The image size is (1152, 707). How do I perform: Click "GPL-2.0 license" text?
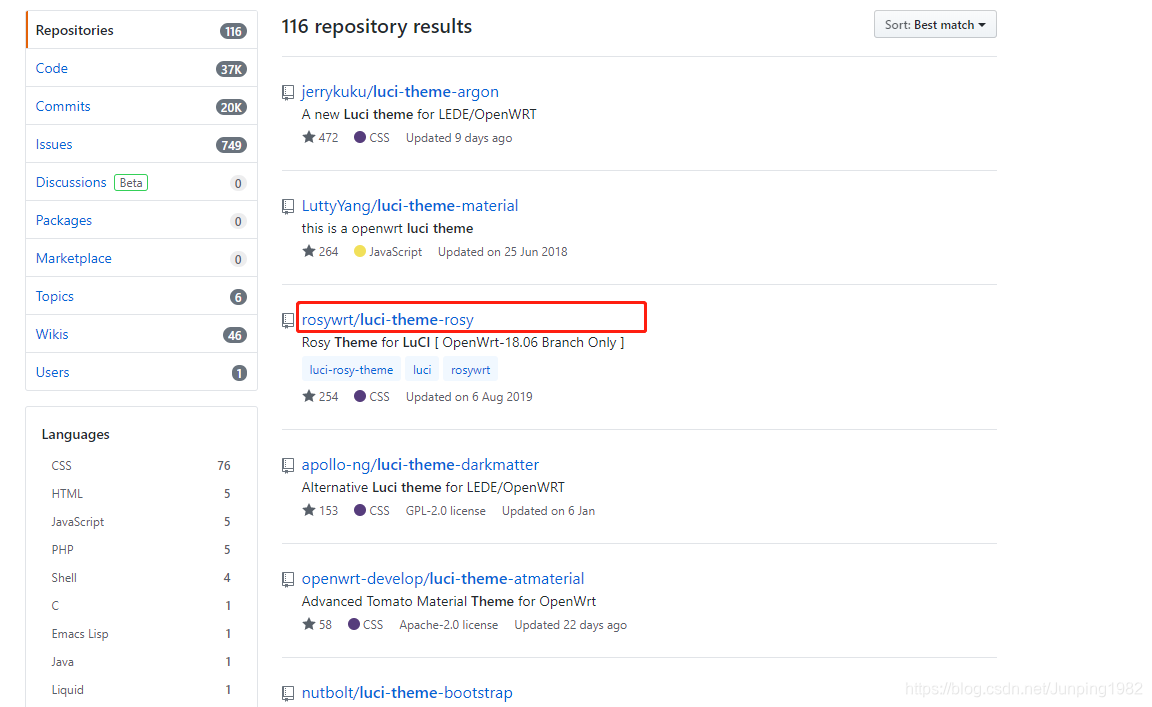[x=445, y=510]
